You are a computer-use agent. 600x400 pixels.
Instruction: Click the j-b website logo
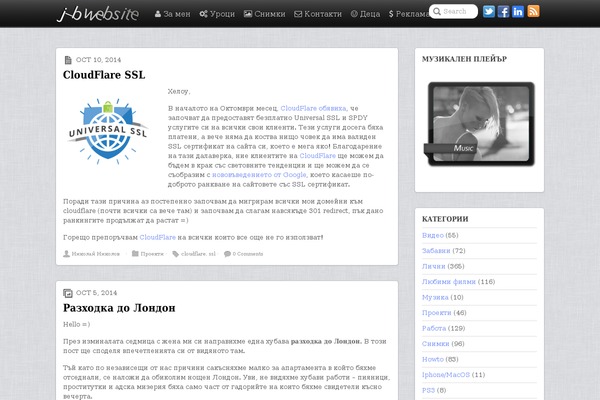[x=98, y=13]
